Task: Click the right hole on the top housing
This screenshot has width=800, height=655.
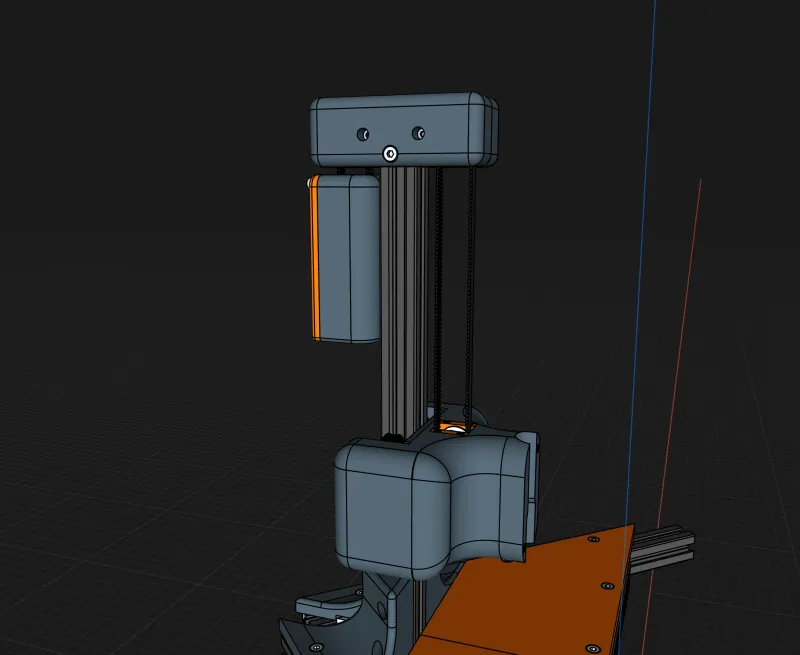Action: click(420, 133)
